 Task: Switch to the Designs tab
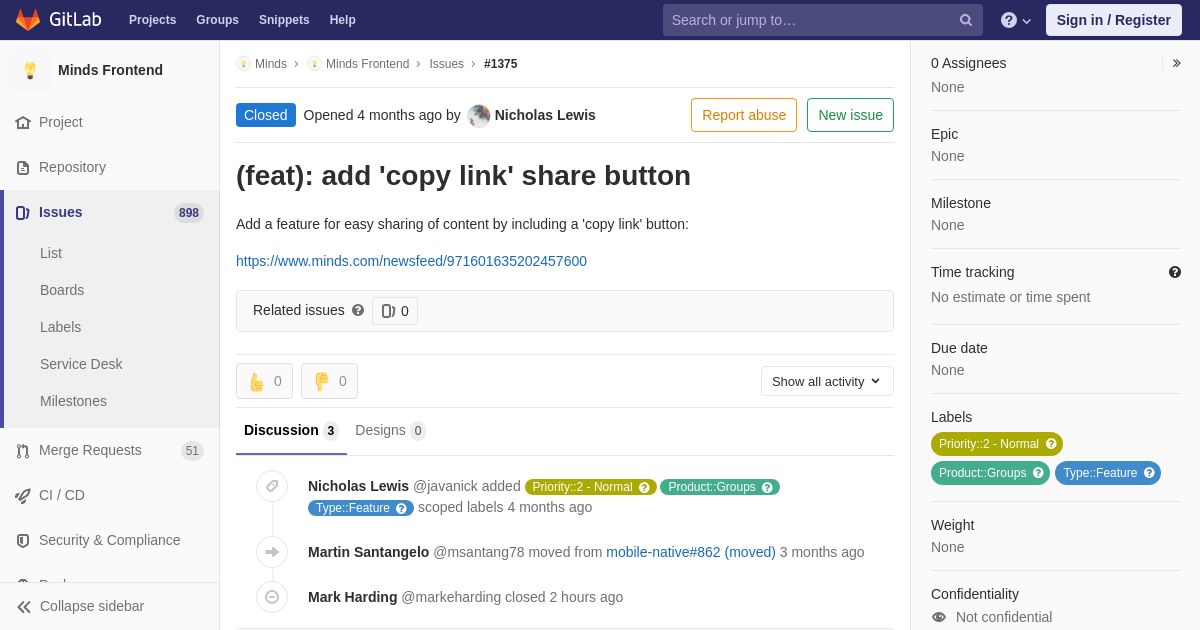tap(390, 430)
